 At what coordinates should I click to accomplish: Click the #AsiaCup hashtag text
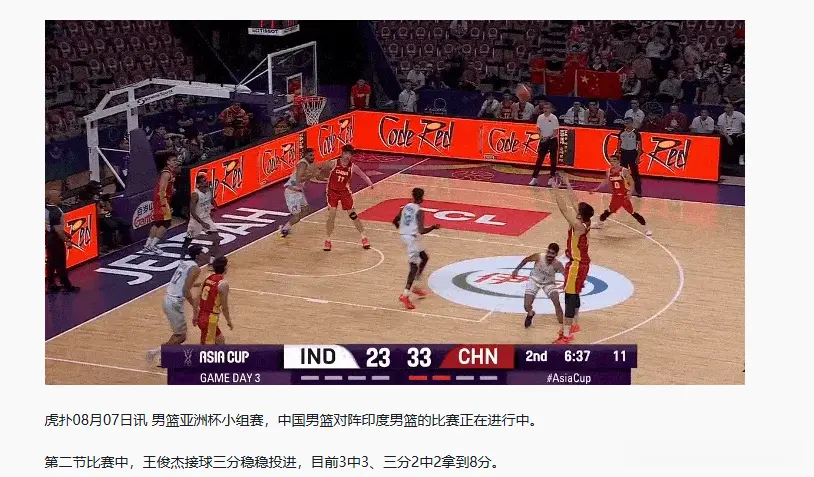[568, 378]
